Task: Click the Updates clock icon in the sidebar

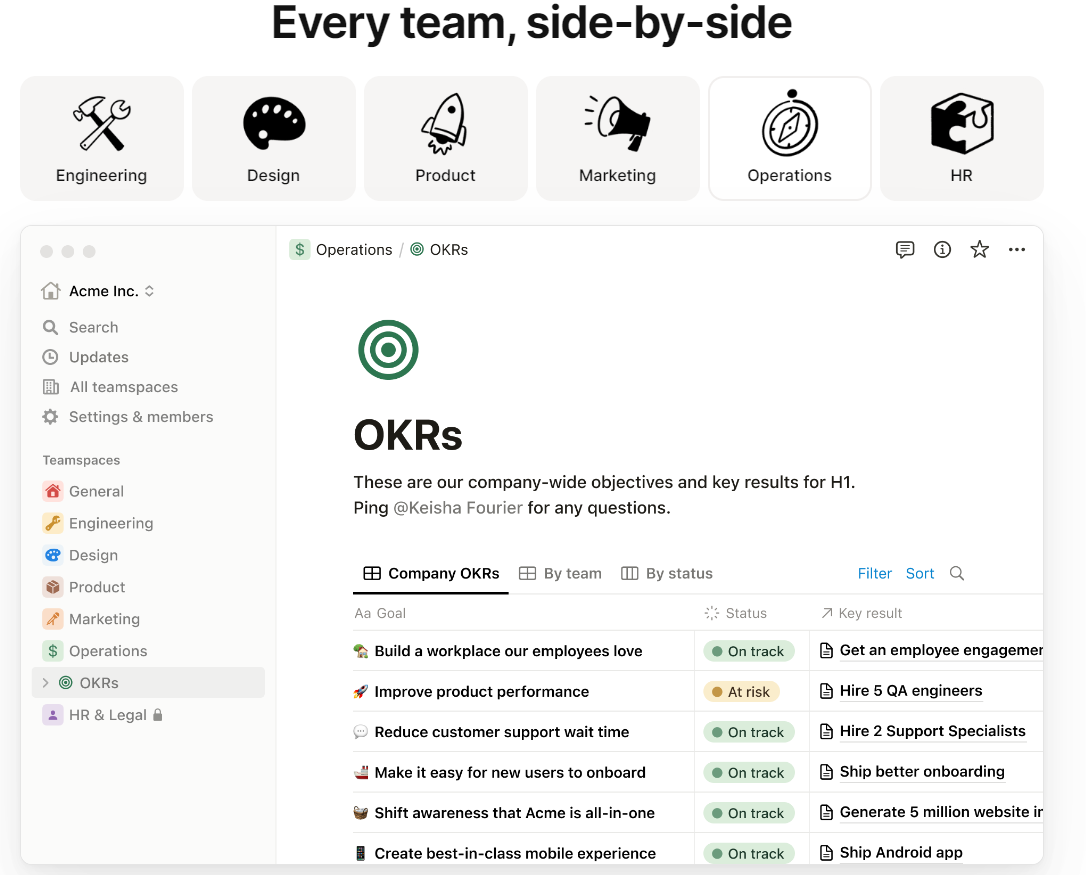Action: [50, 357]
